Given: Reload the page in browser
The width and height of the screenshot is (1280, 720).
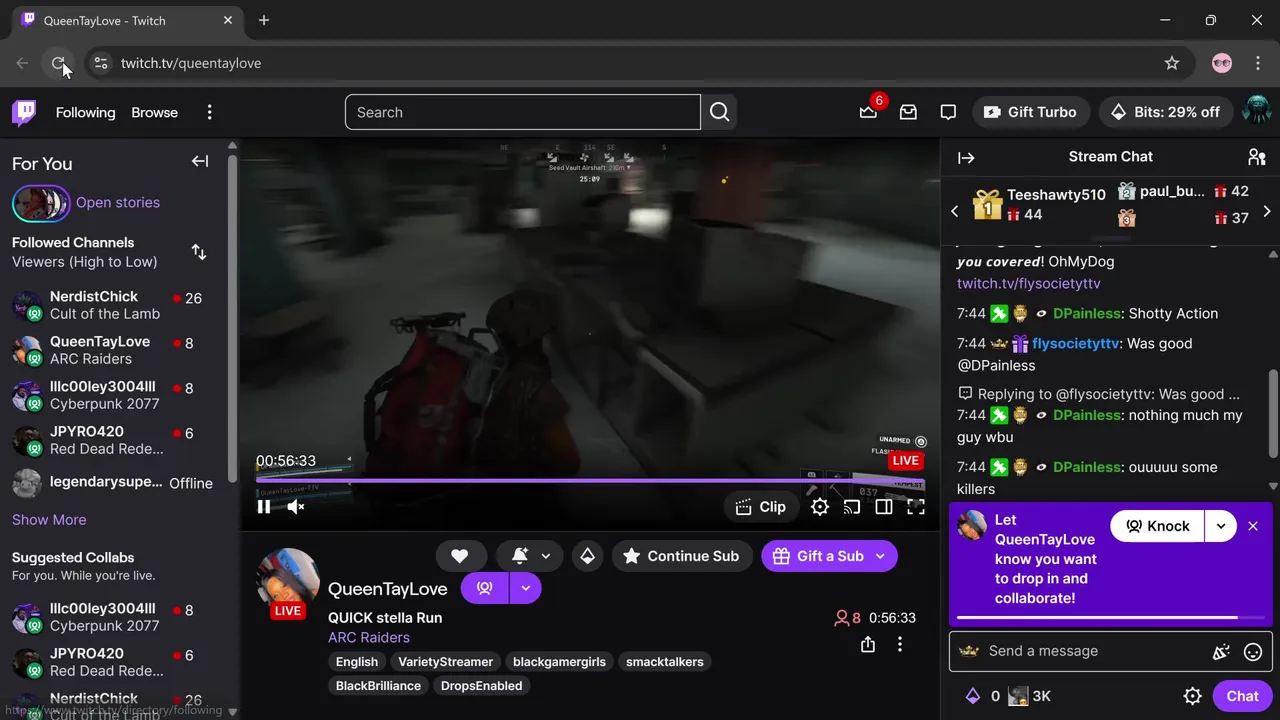Looking at the screenshot, I should pos(59,63).
